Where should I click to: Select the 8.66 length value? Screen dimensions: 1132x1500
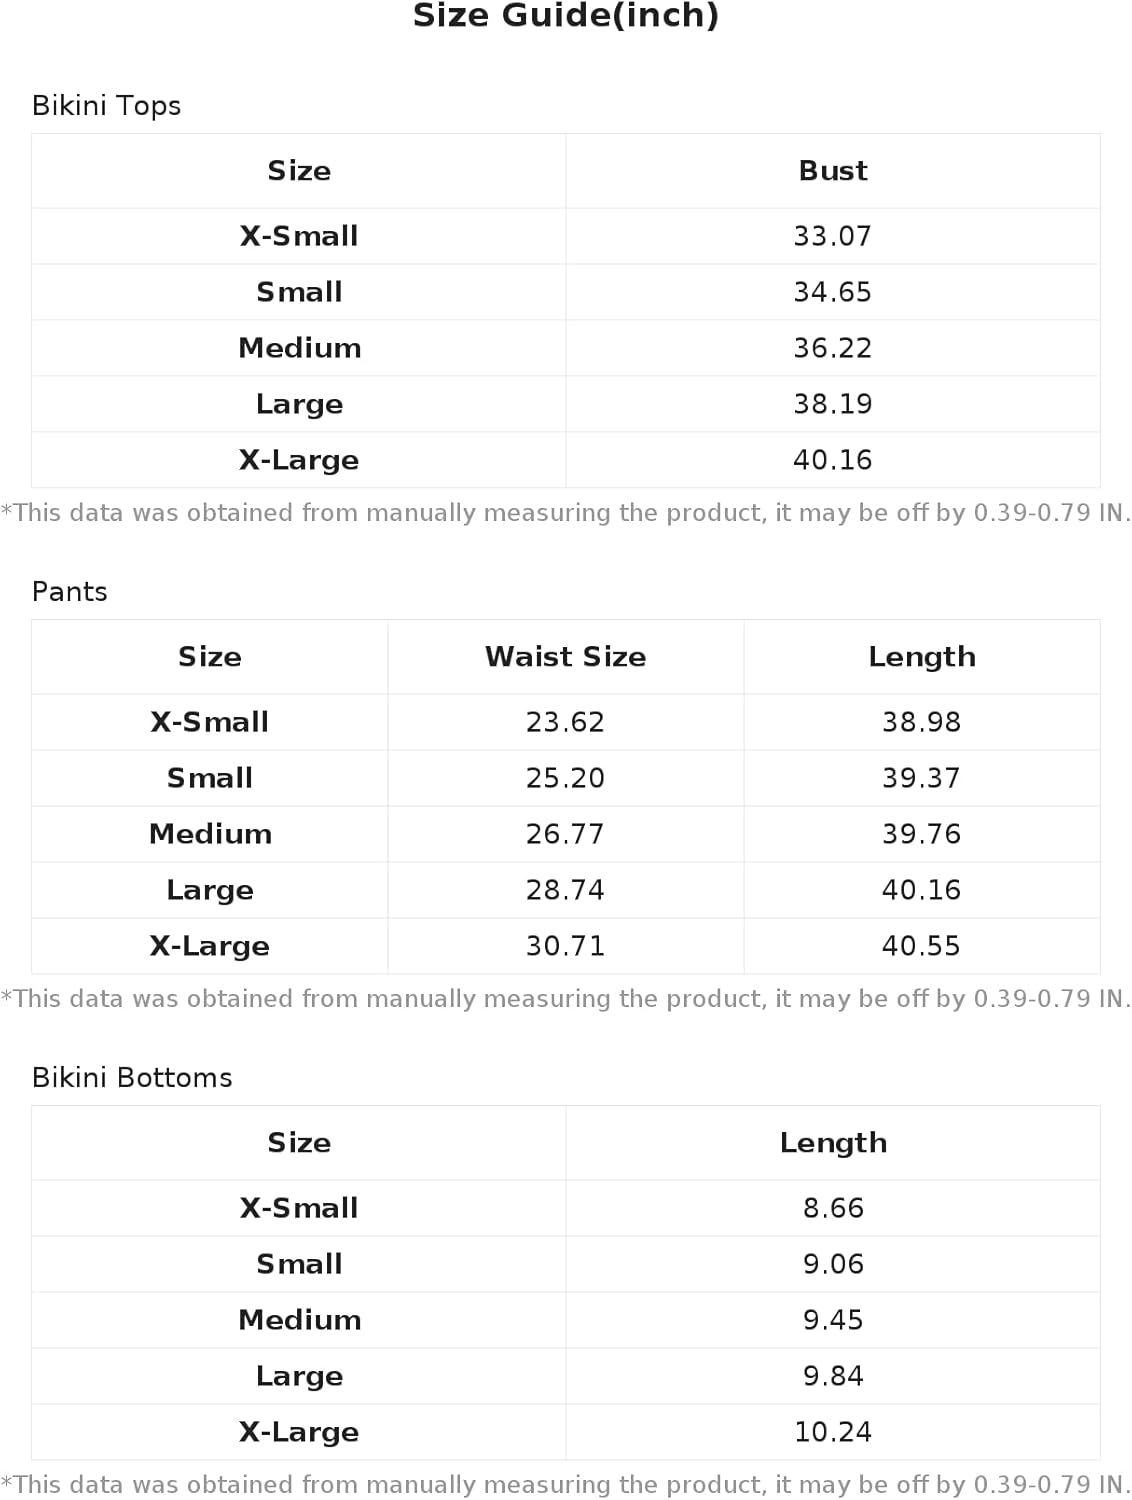pyautogui.click(x=832, y=1208)
